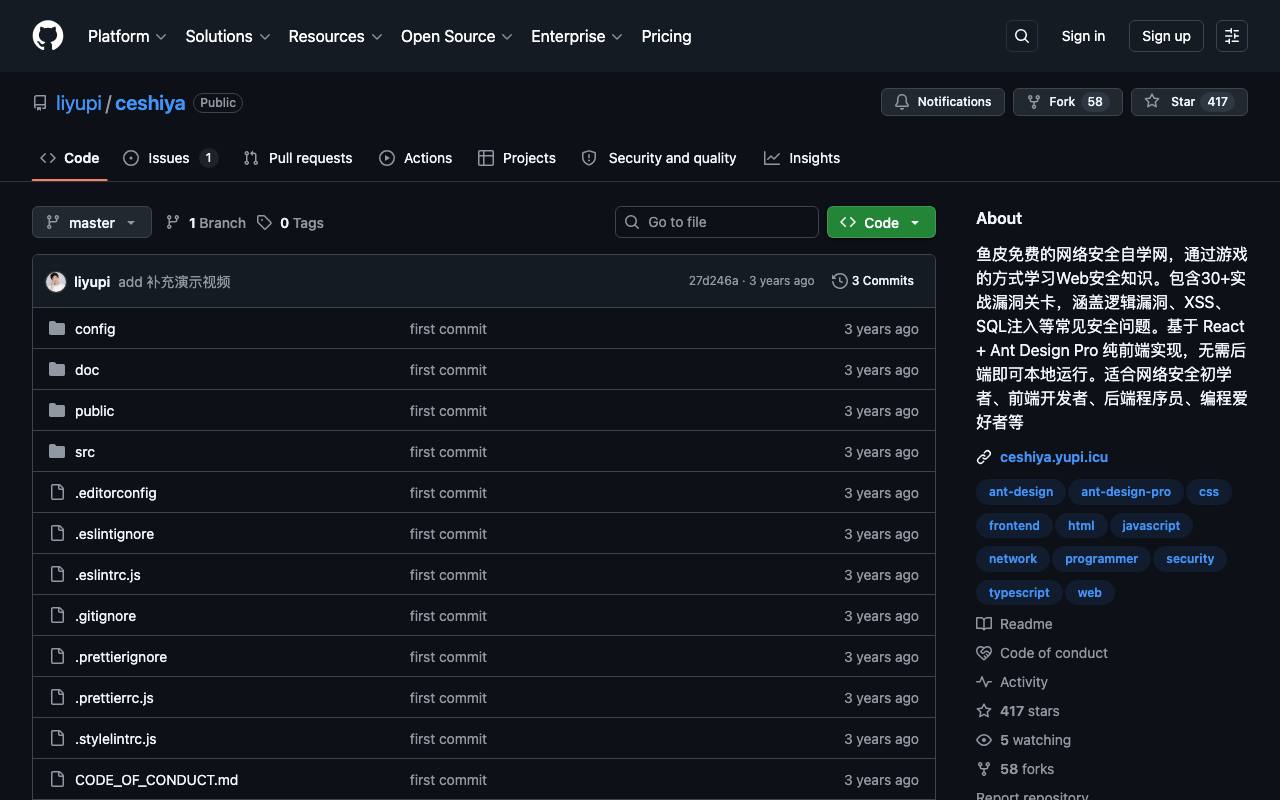
Task: Open the ceshiya repository name link
Action: coord(150,103)
